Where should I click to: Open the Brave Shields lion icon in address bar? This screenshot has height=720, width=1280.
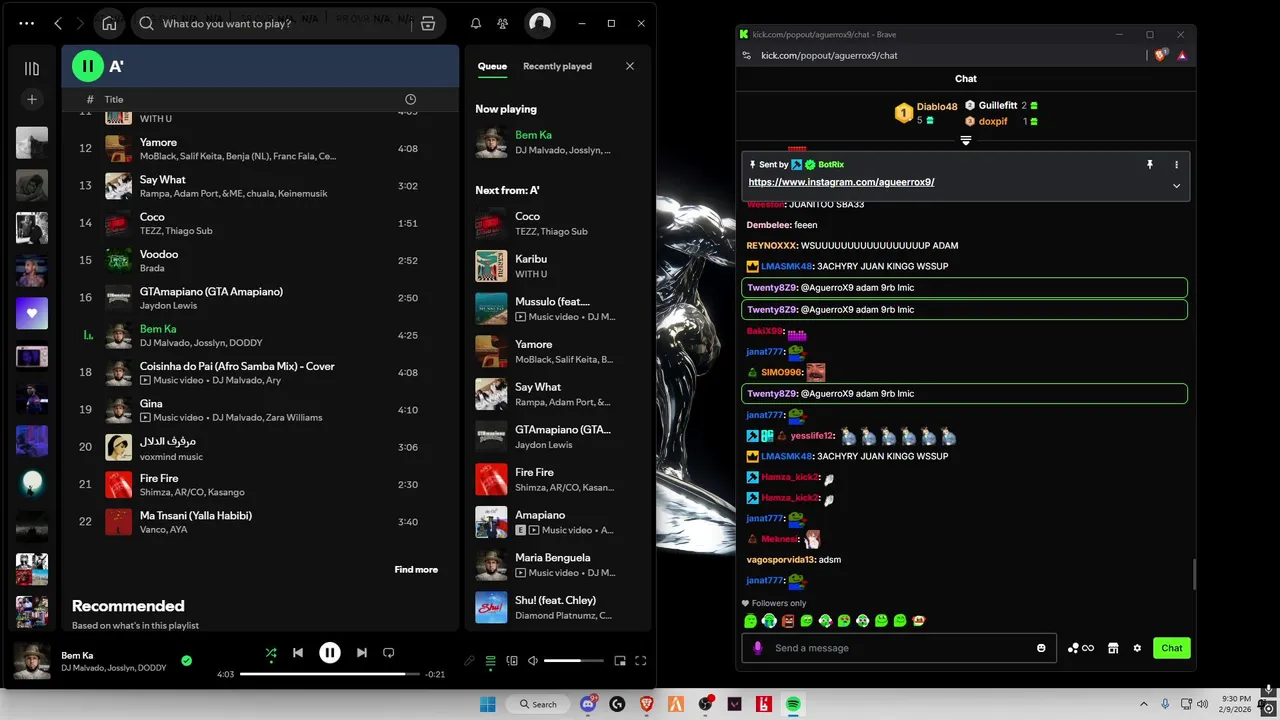(1160, 55)
